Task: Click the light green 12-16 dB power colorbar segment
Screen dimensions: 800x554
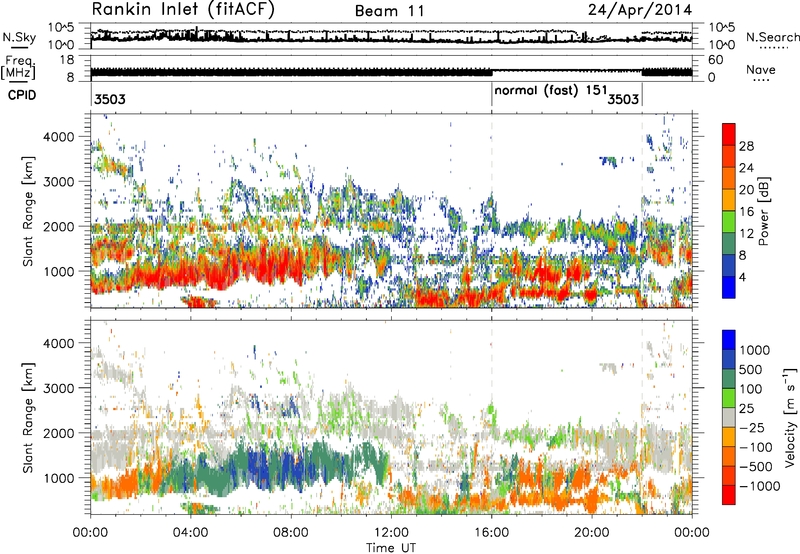Action: coord(729,222)
